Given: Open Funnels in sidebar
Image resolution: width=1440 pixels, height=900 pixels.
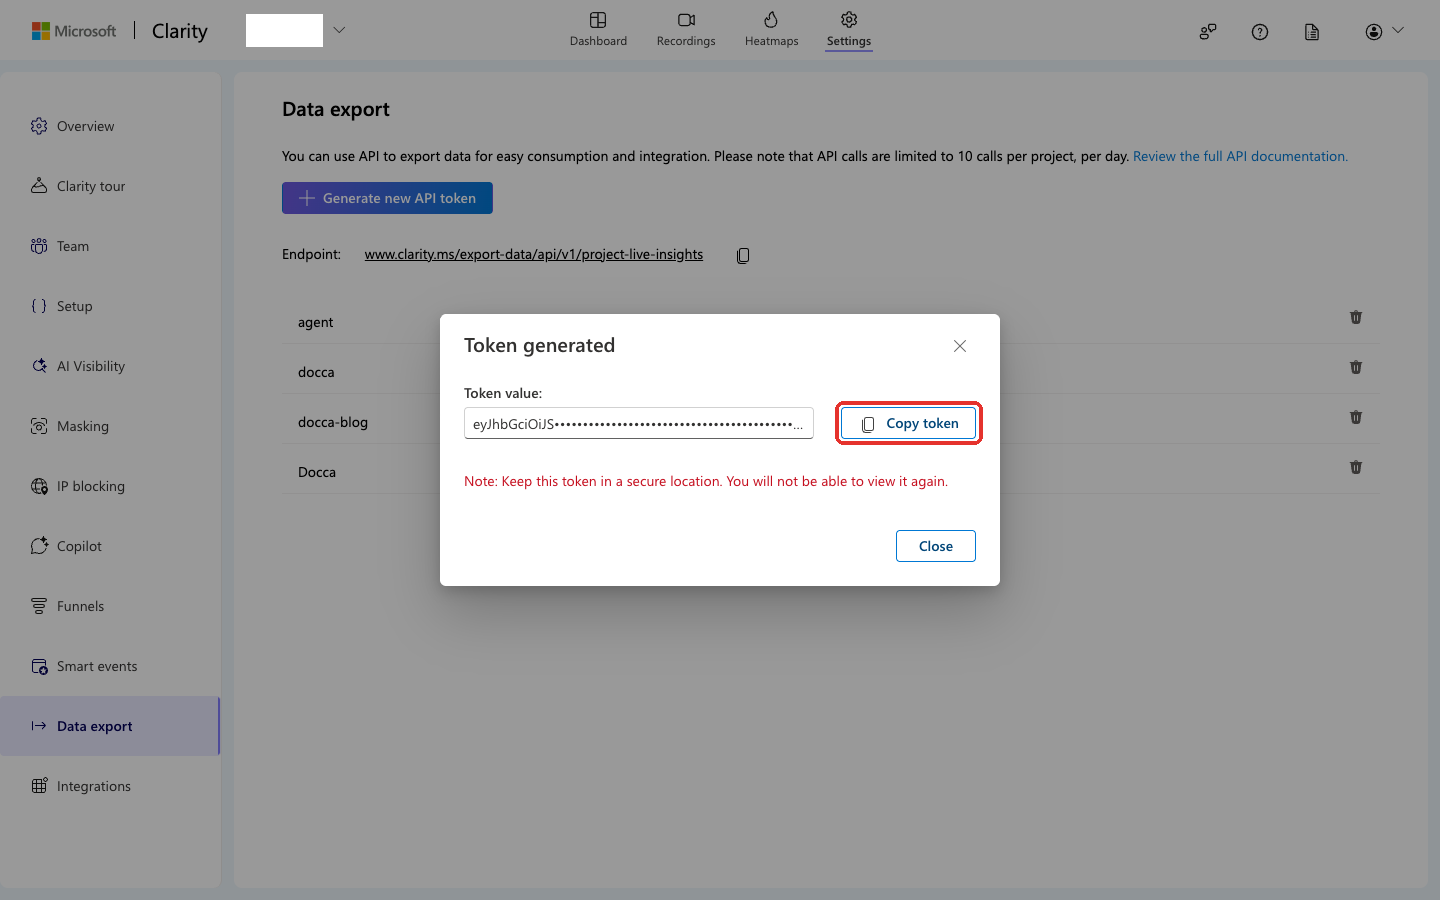Looking at the screenshot, I should click(110, 606).
